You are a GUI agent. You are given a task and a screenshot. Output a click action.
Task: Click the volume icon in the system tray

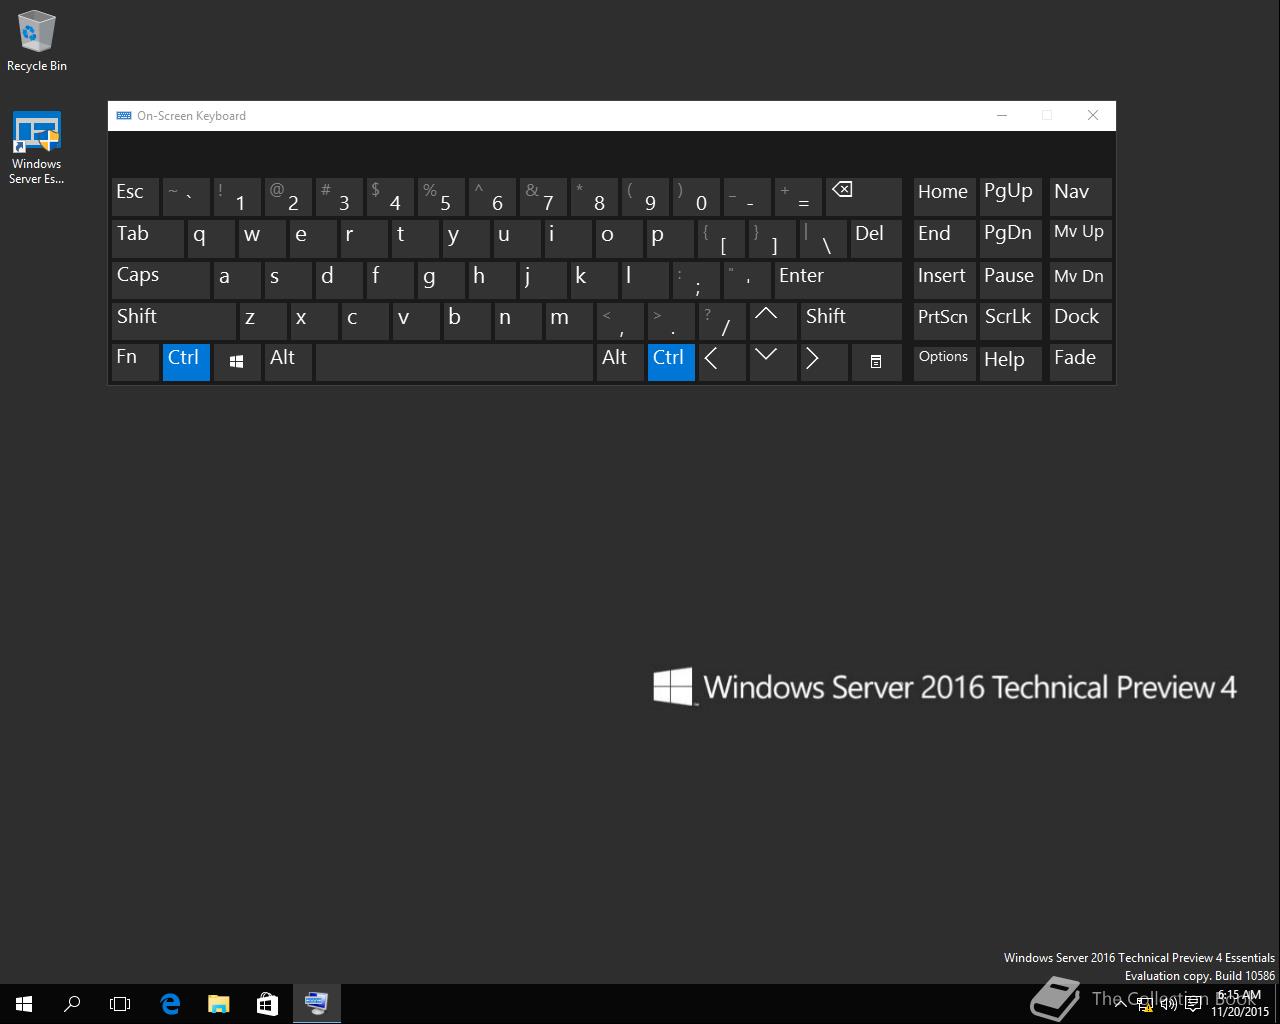pyautogui.click(x=1169, y=1004)
